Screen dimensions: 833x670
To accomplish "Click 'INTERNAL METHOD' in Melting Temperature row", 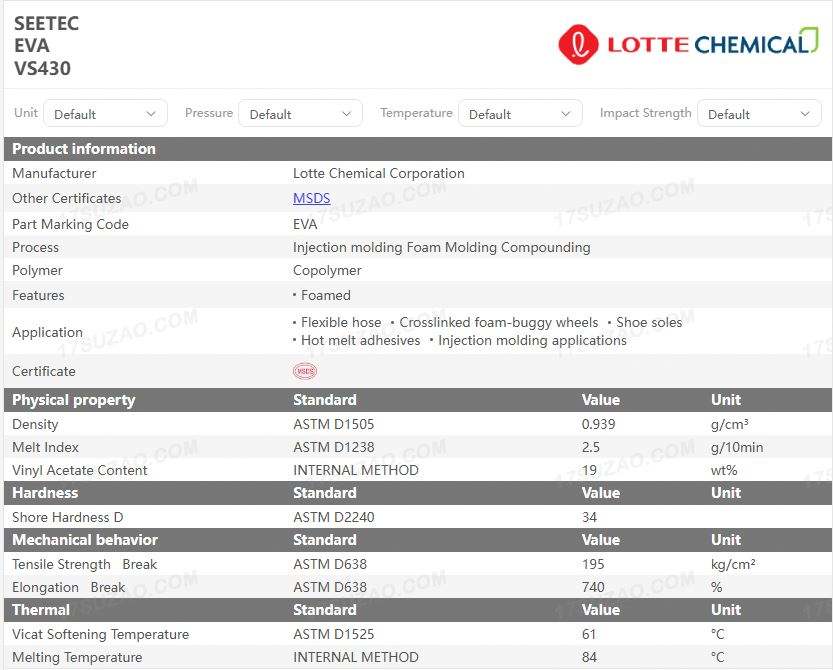I will pos(355,658).
